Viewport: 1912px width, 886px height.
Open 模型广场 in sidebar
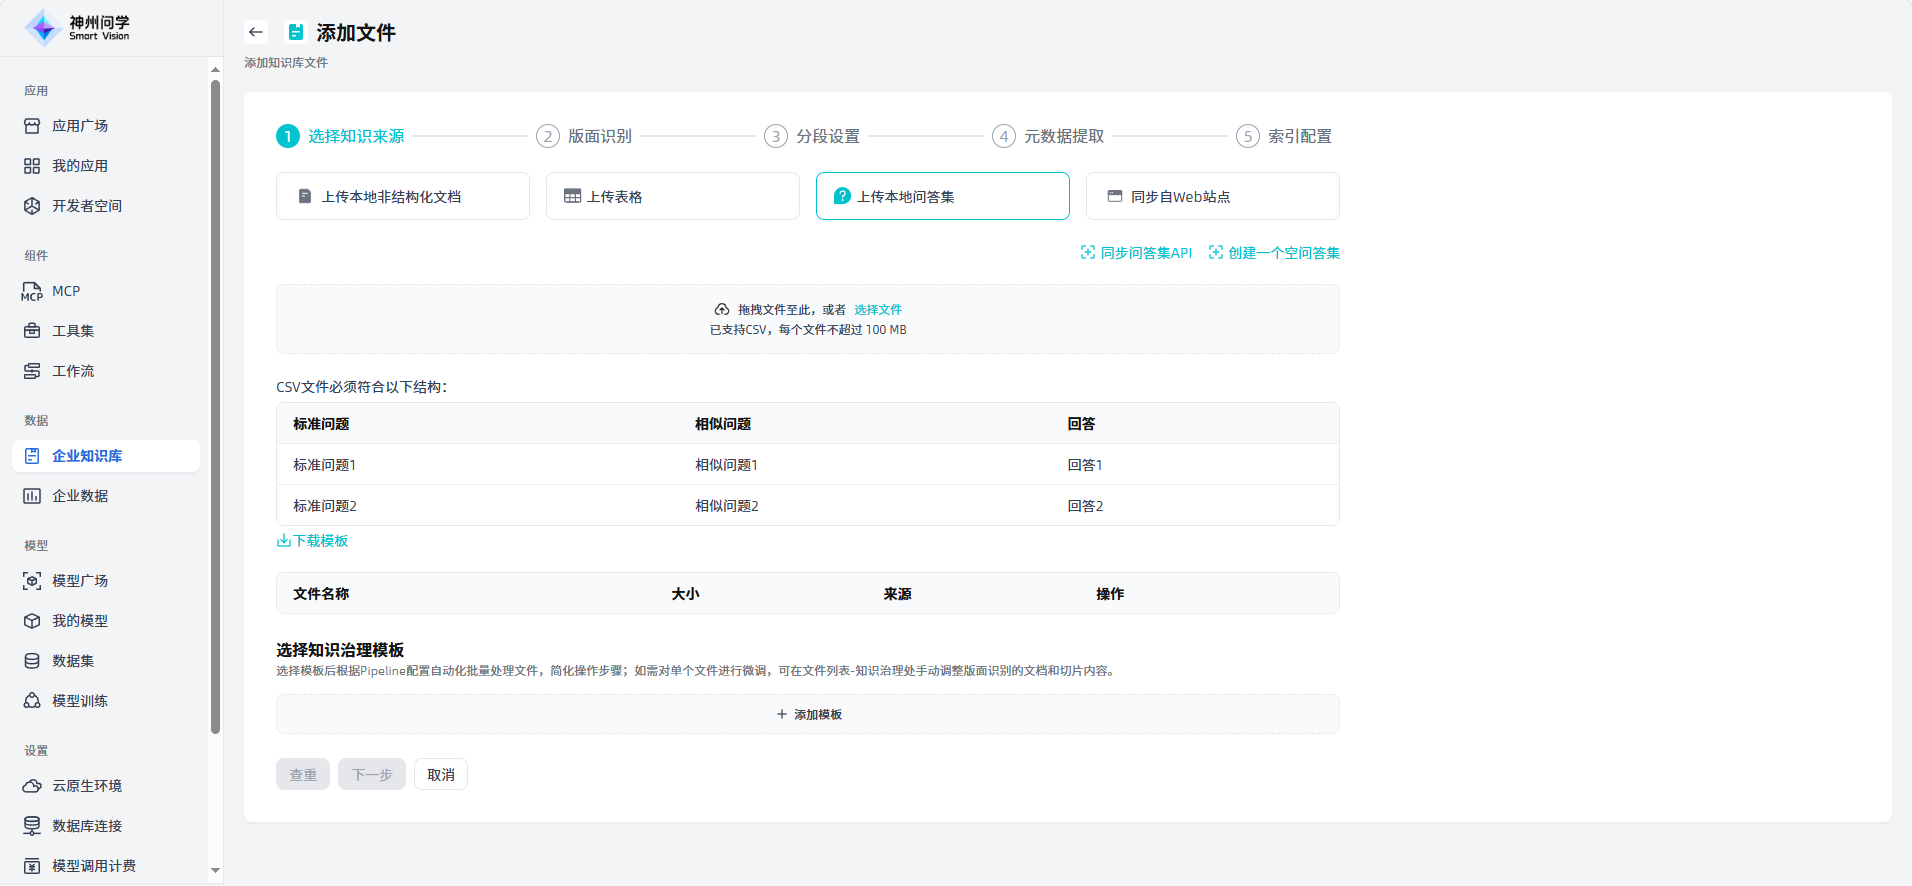tap(80, 581)
